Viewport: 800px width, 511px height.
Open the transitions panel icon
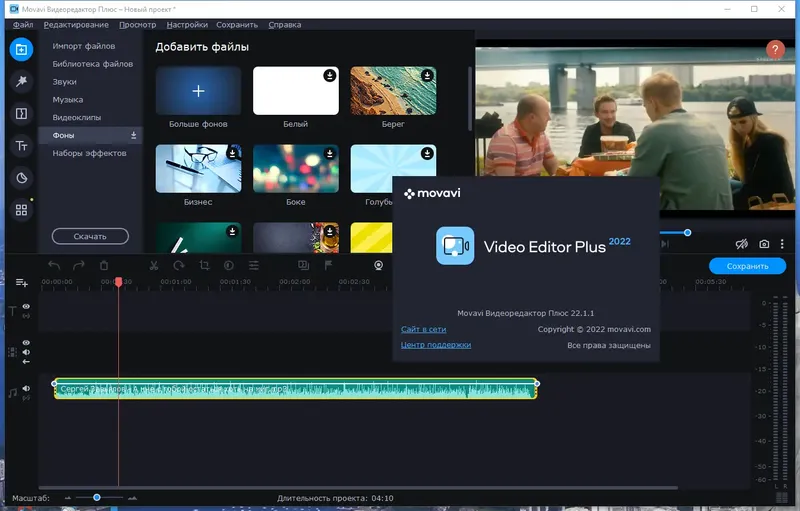coord(21,113)
